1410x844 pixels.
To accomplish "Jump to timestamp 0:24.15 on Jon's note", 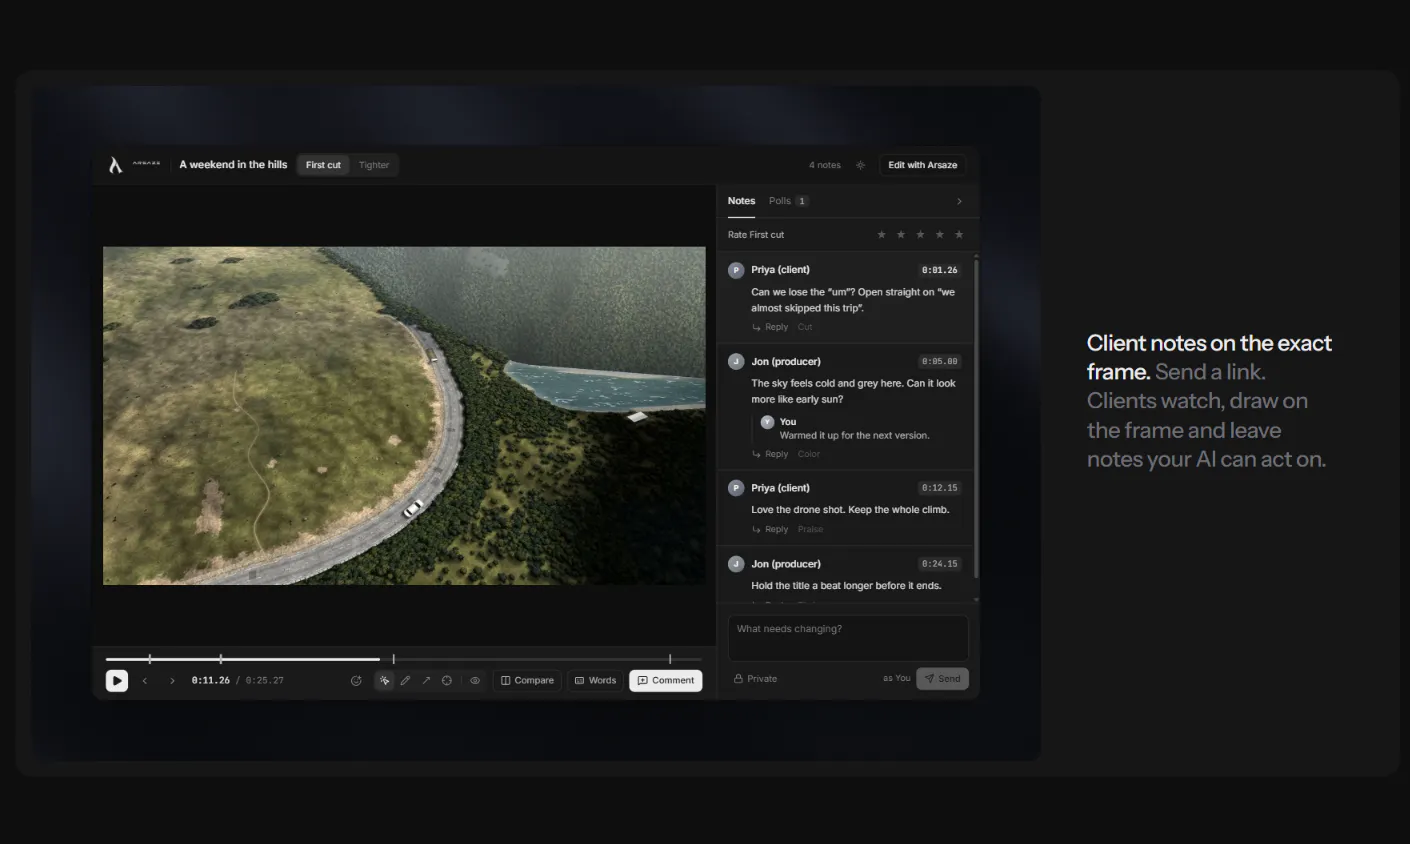I will [939, 564].
